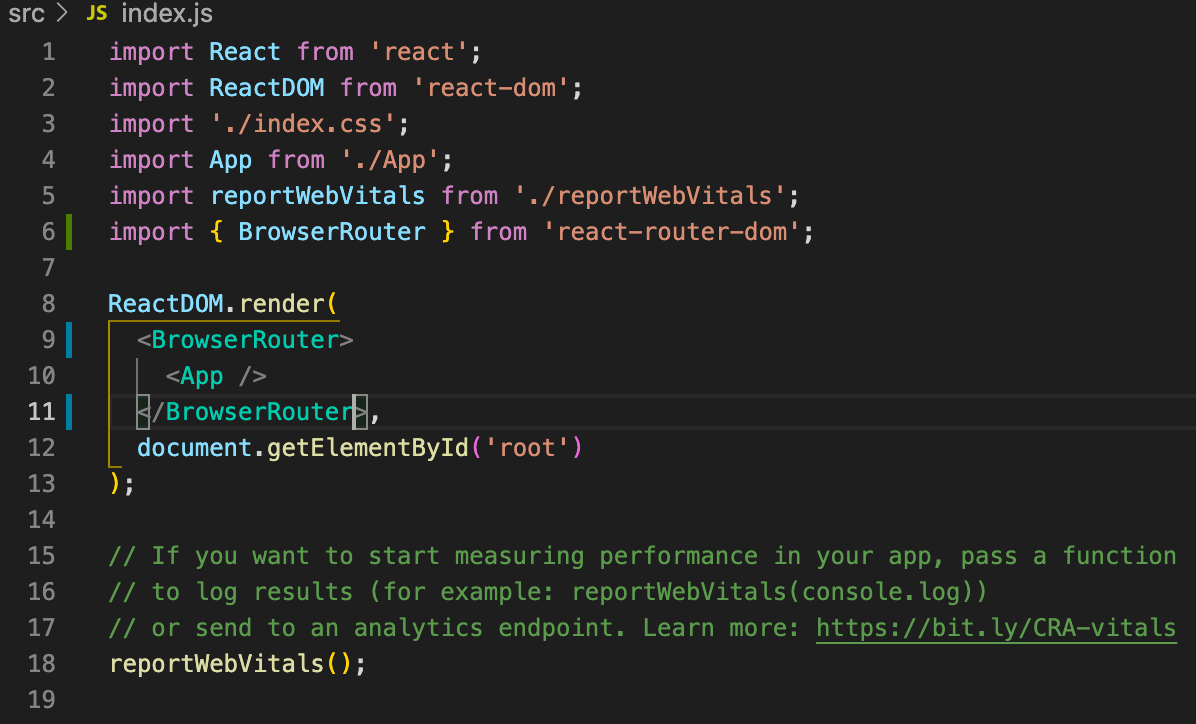Click the gutter beside line 11
The image size is (1196, 724).
(68, 411)
